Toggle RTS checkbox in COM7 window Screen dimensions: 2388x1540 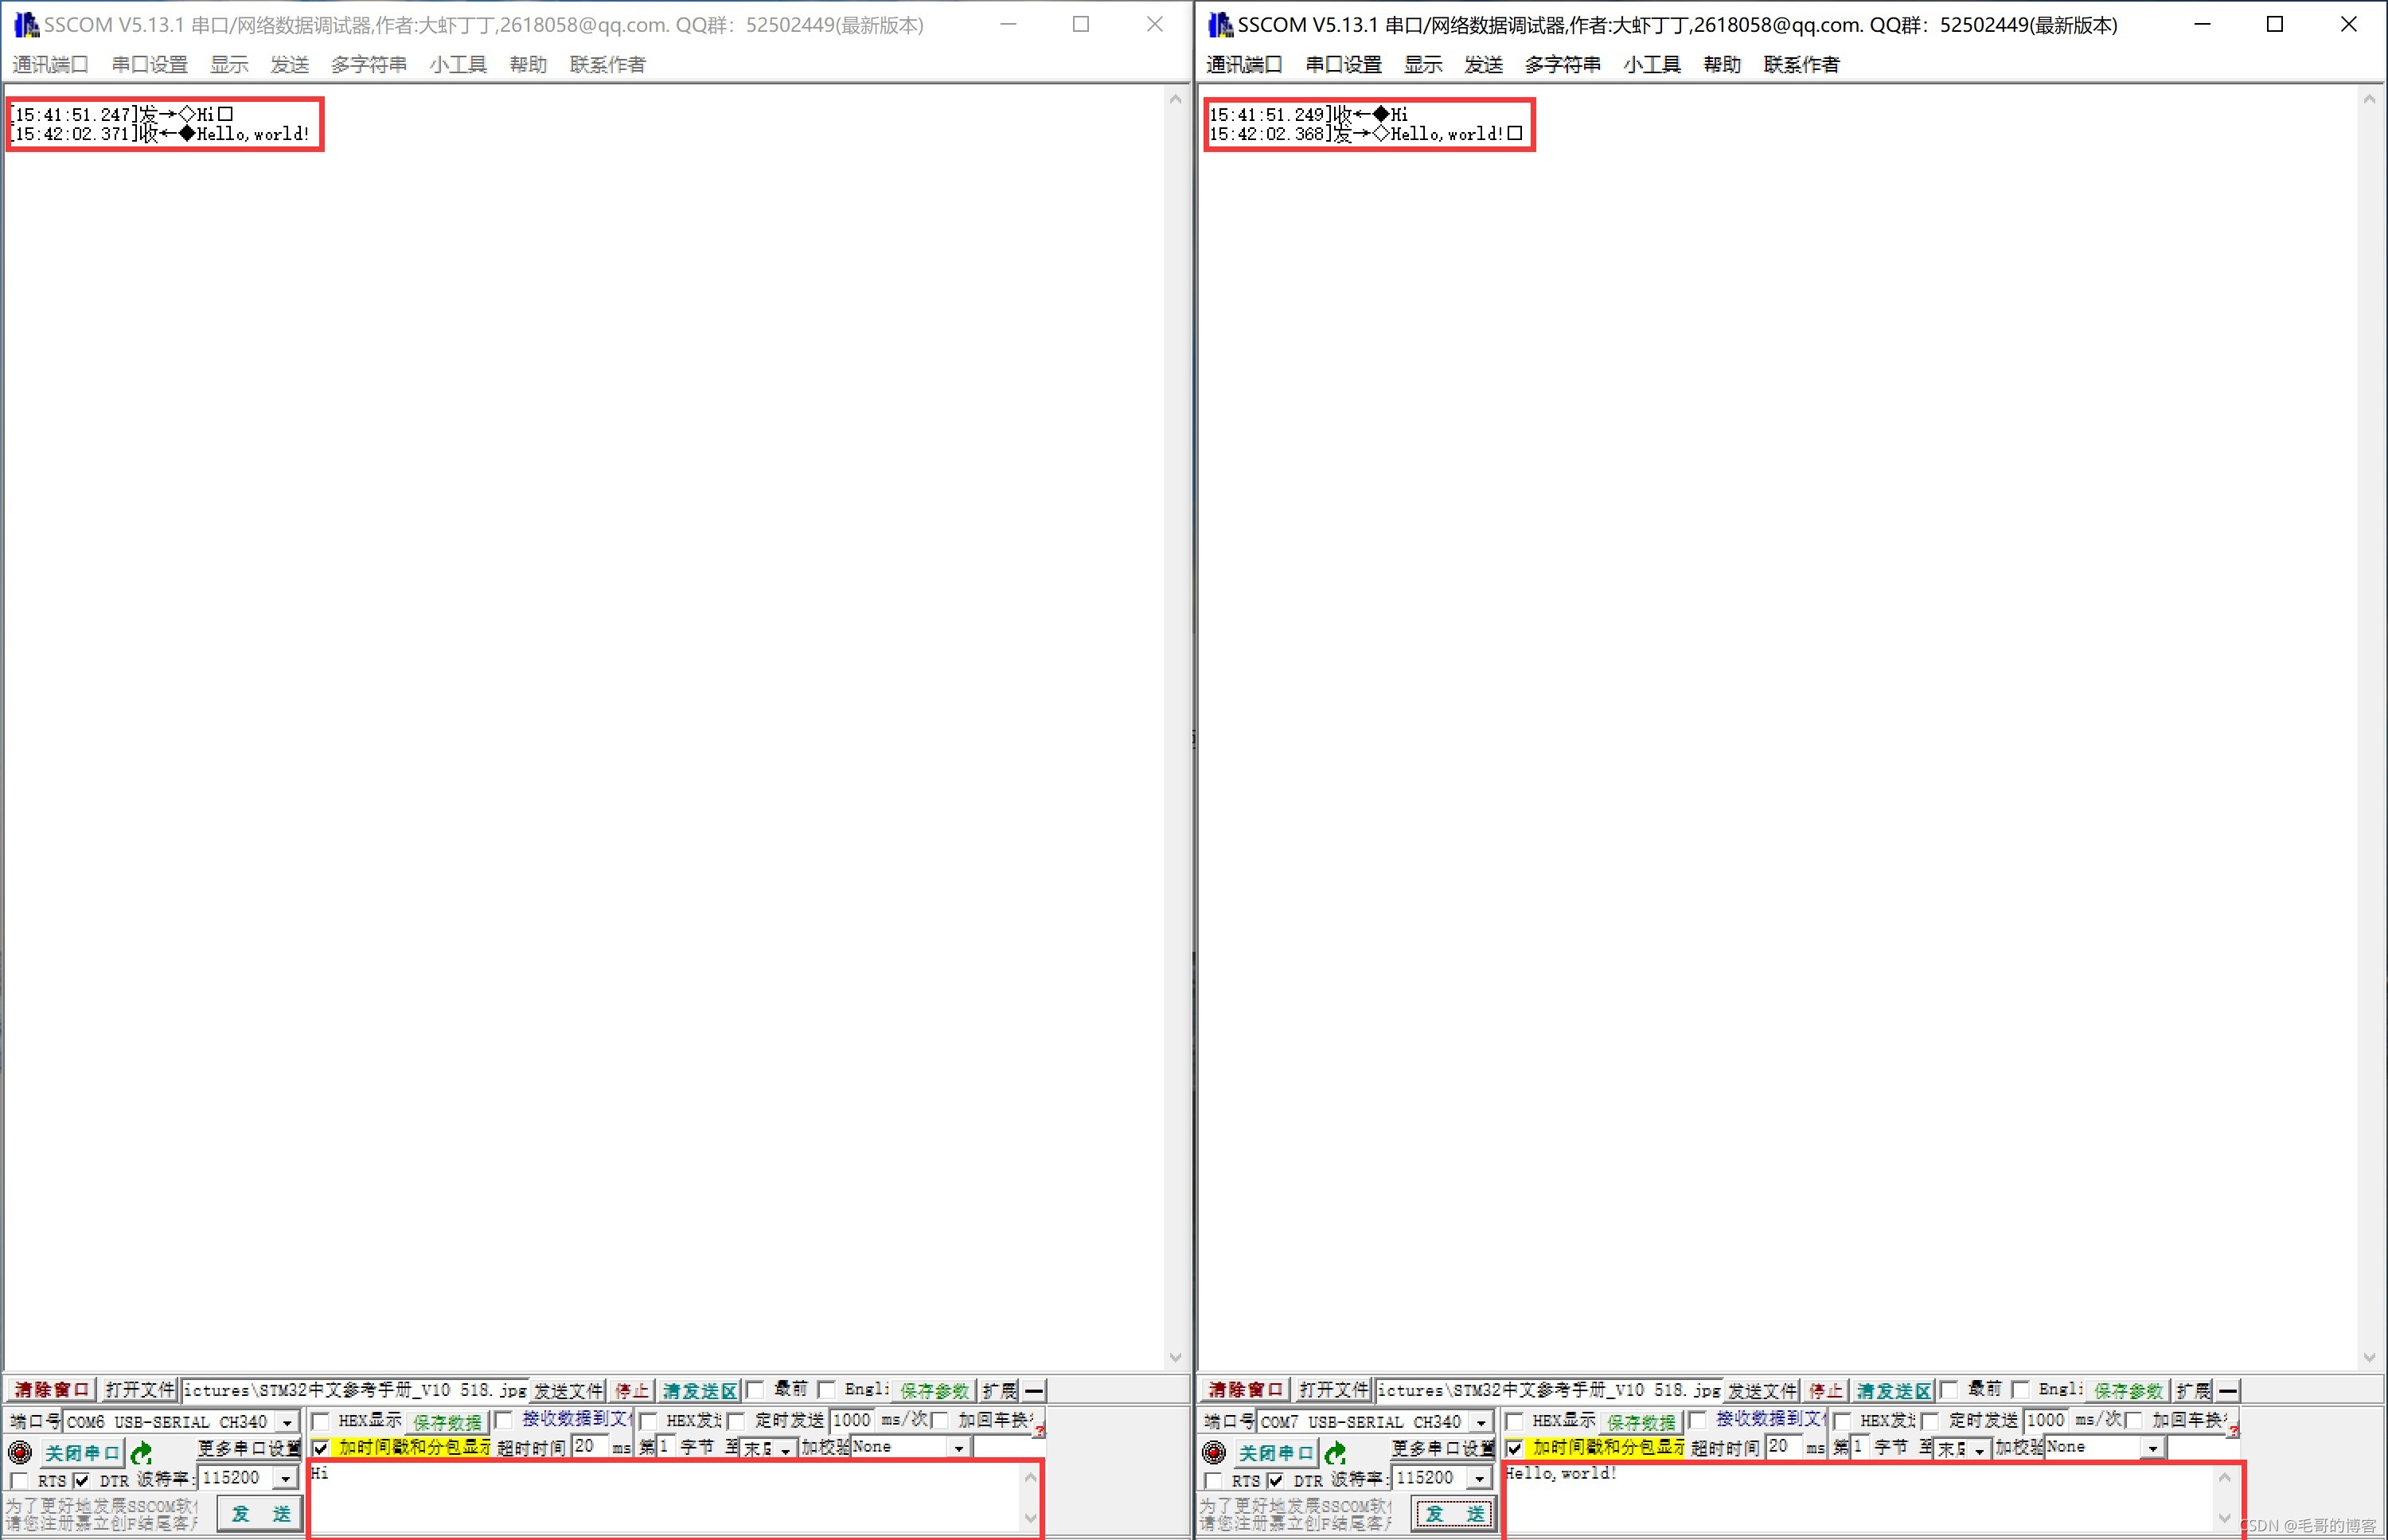(x=1213, y=1481)
